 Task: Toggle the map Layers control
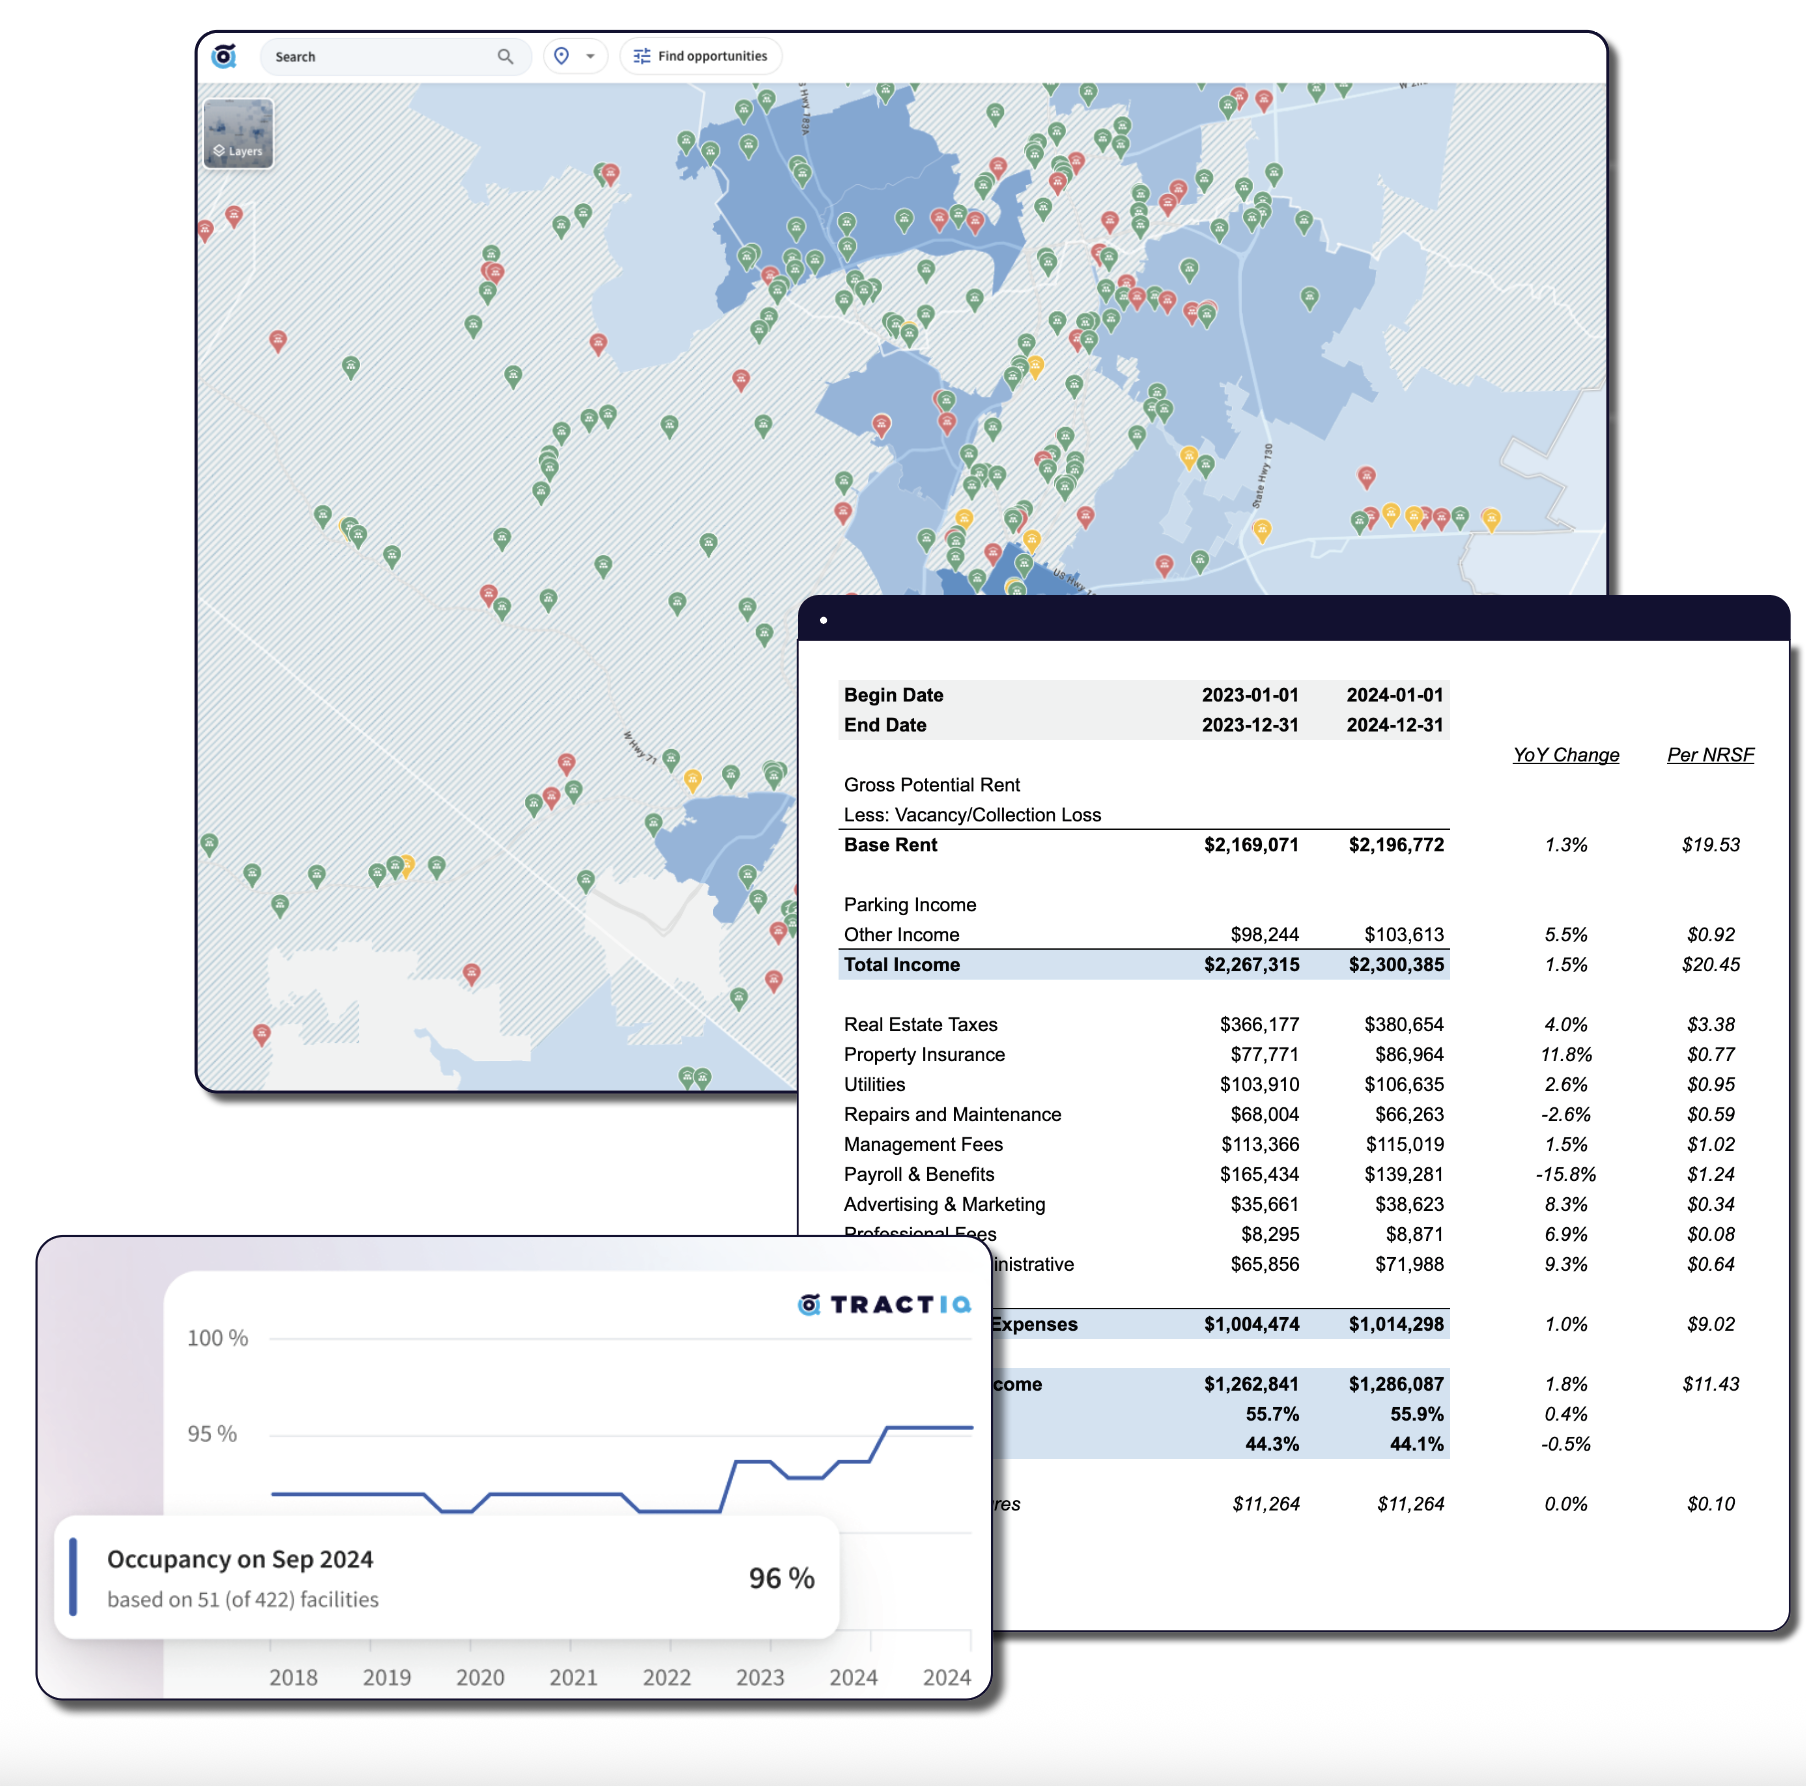(x=238, y=134)
